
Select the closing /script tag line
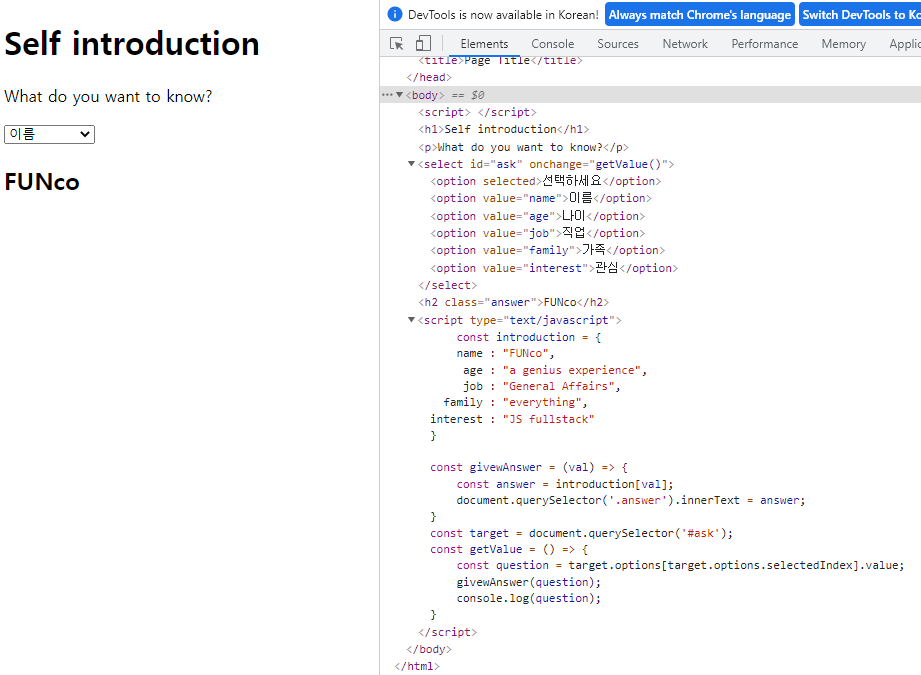click(448, 632)
